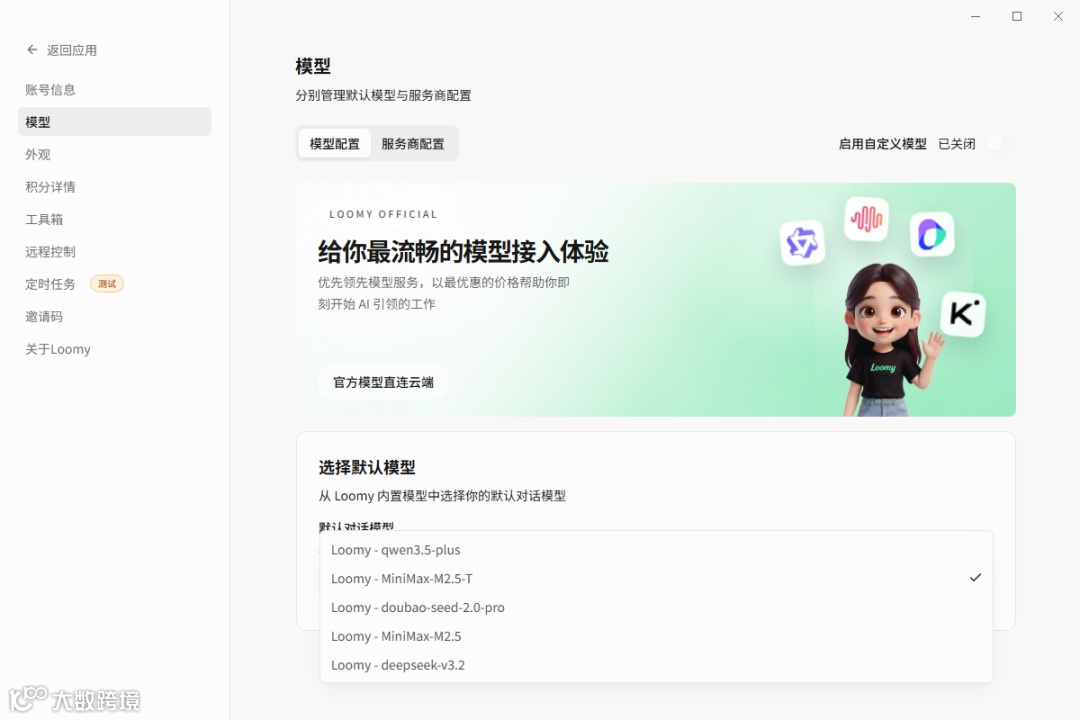Viewport: 1080px width, 720px height.
Task: Pick Loomy - deepseek-v3.2 as default model
Action: coord(656,665)
